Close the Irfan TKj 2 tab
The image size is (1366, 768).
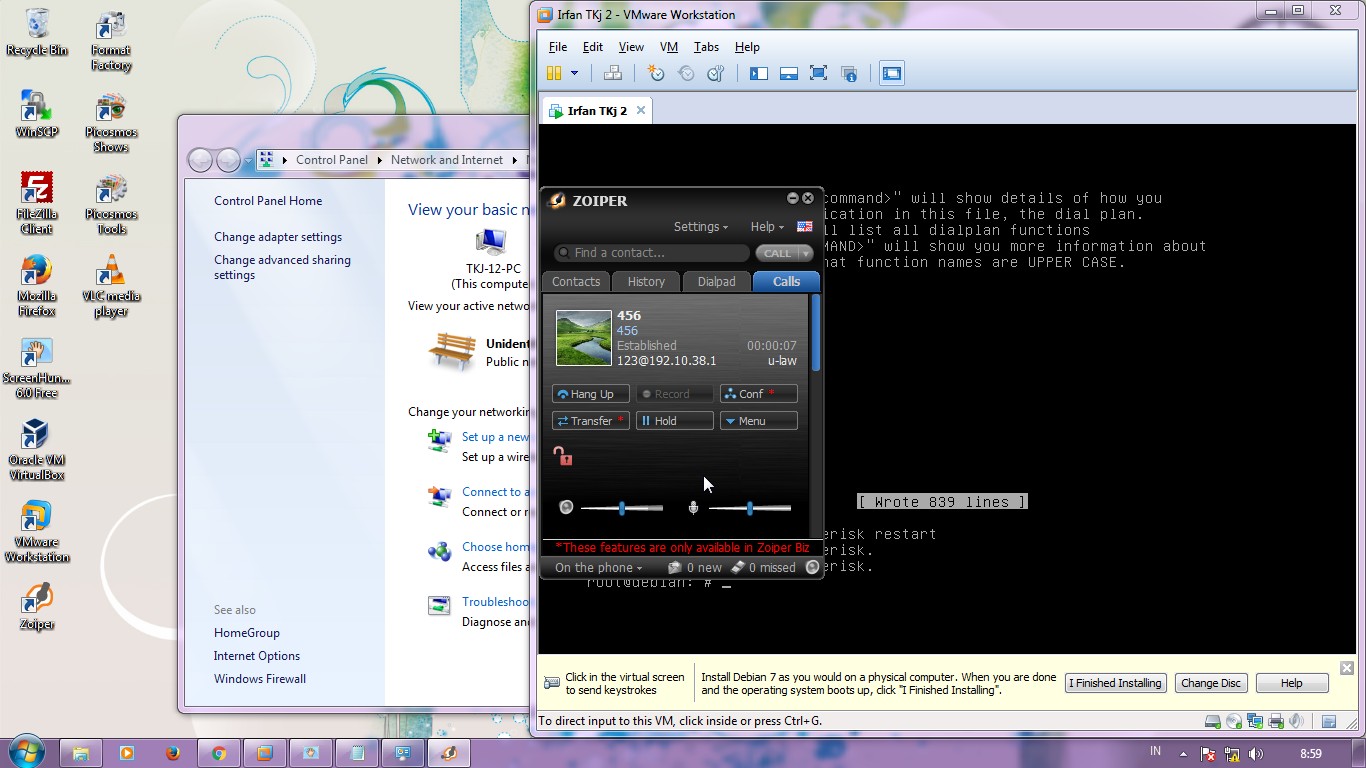click(641, 110)
